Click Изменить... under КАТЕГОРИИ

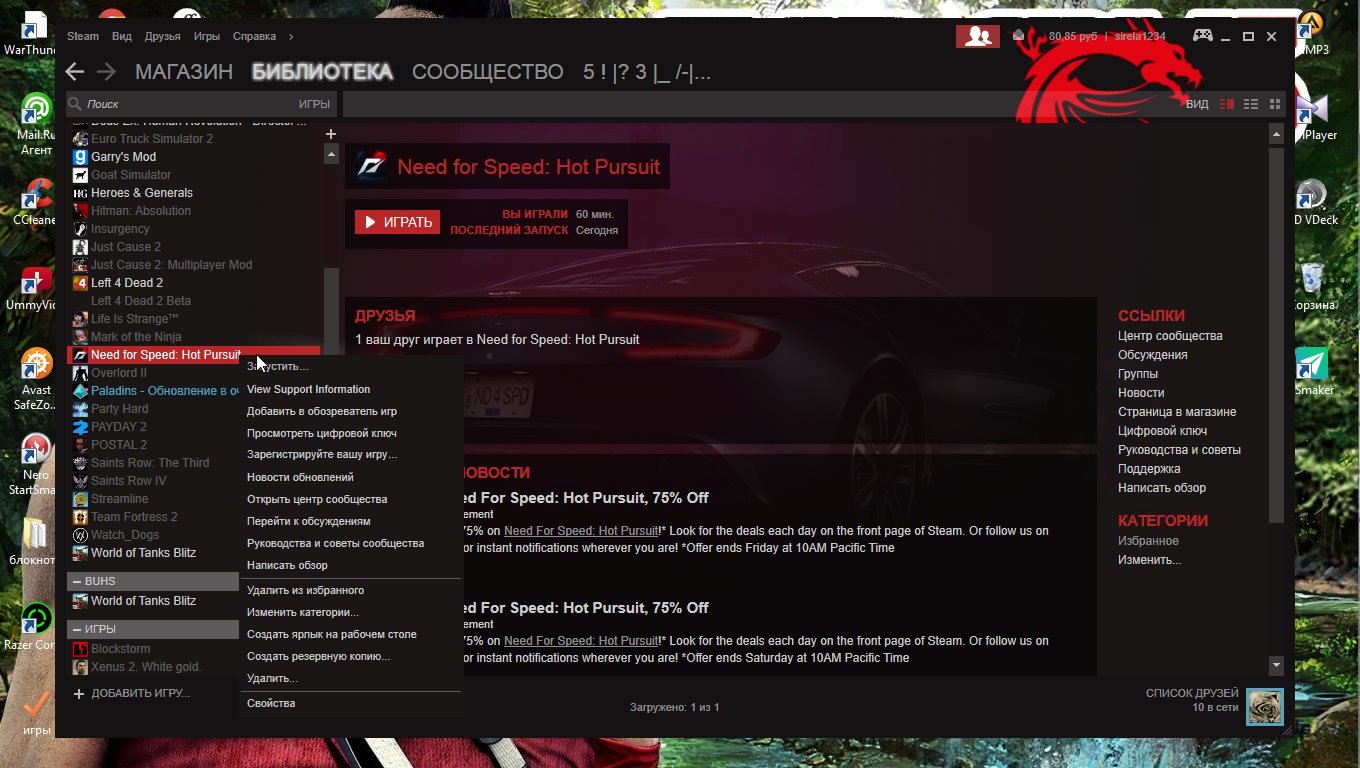click(1150, 560)
